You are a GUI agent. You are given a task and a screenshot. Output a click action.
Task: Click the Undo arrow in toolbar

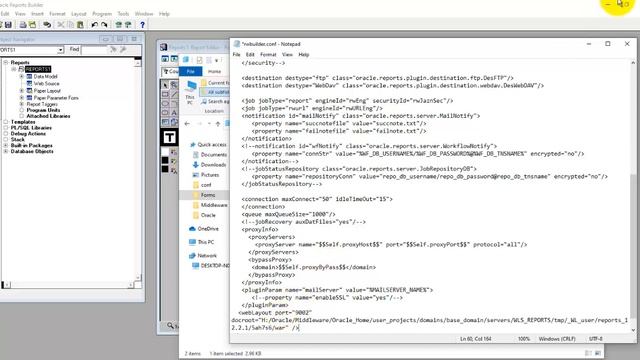95,25
